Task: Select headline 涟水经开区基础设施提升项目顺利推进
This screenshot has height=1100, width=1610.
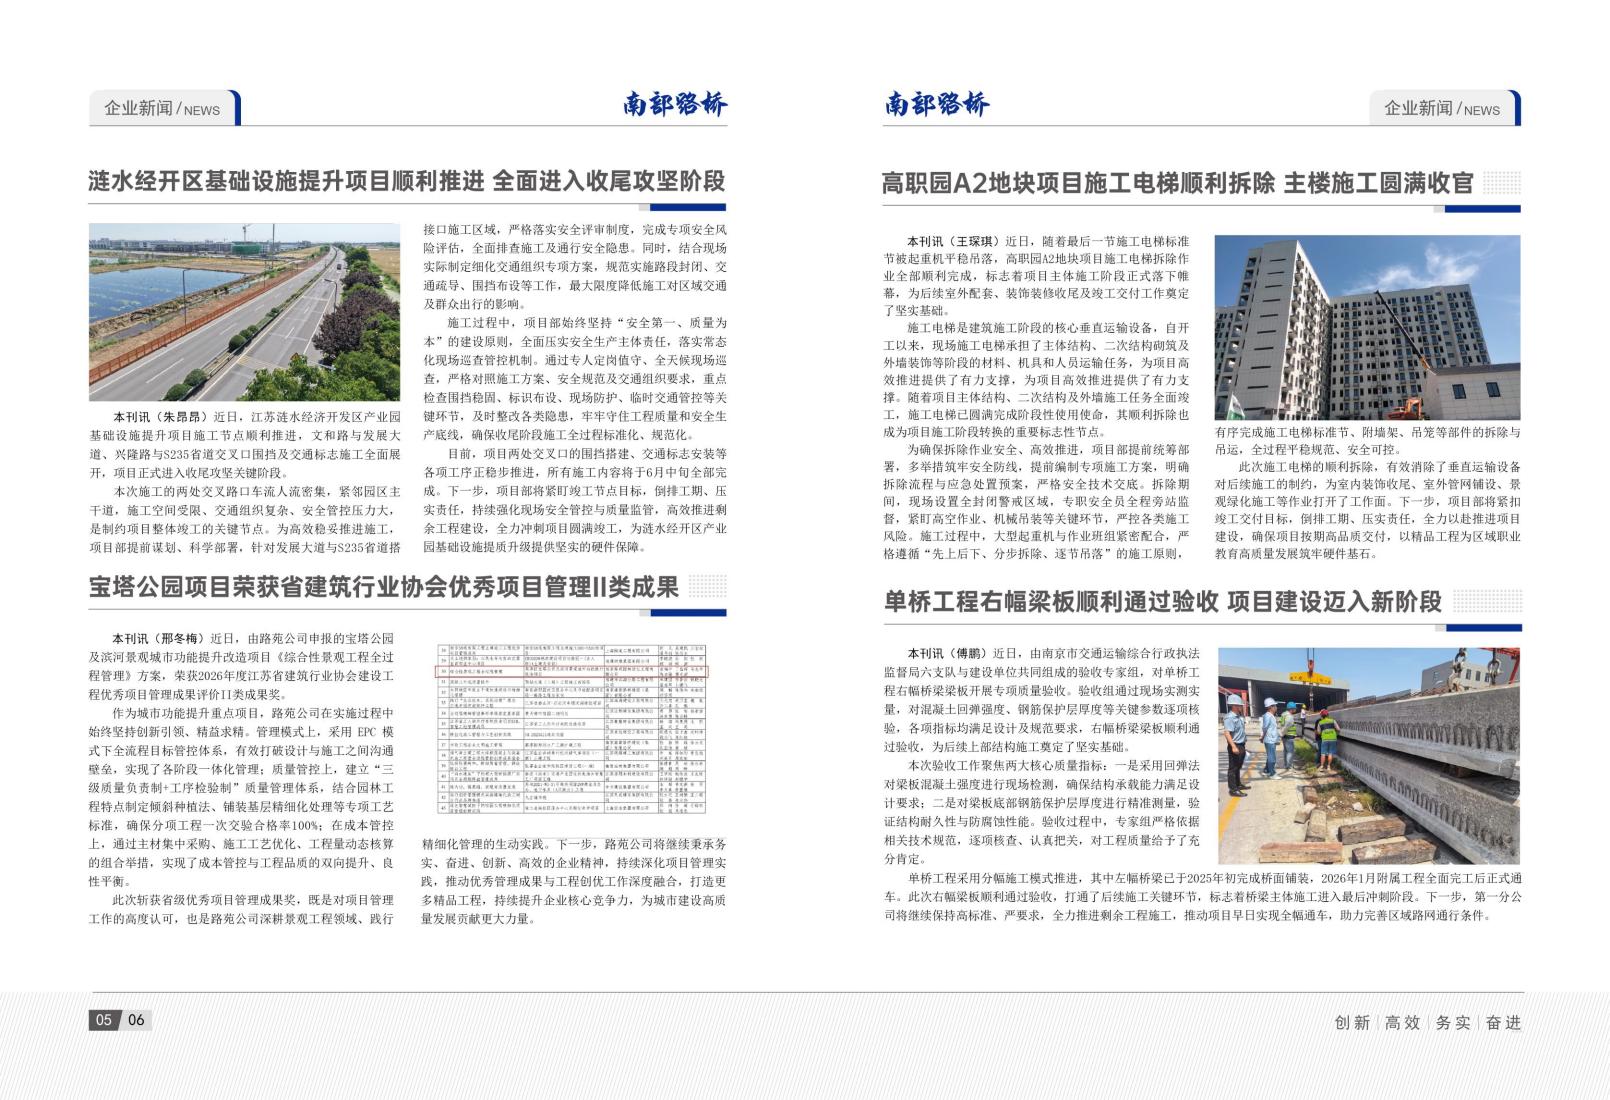Action: point(286,181)
